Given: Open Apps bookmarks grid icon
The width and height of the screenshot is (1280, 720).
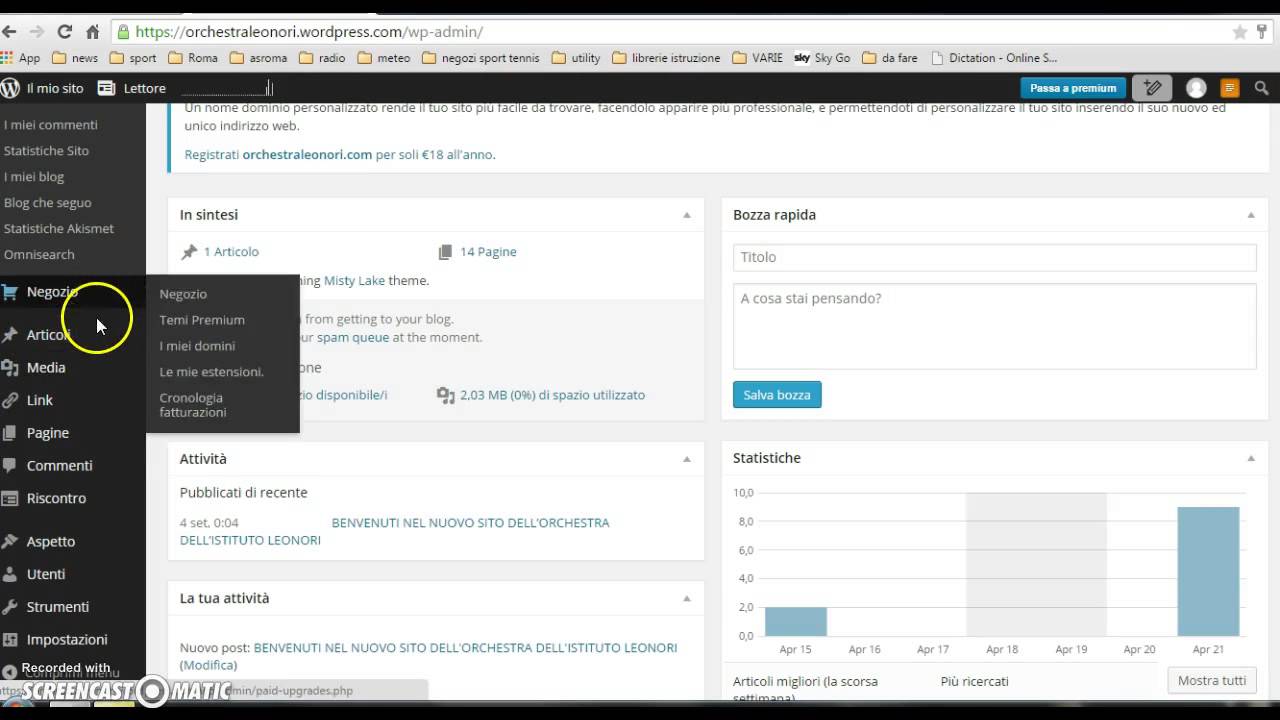Looking at the screenshot, I should [8, 58].
